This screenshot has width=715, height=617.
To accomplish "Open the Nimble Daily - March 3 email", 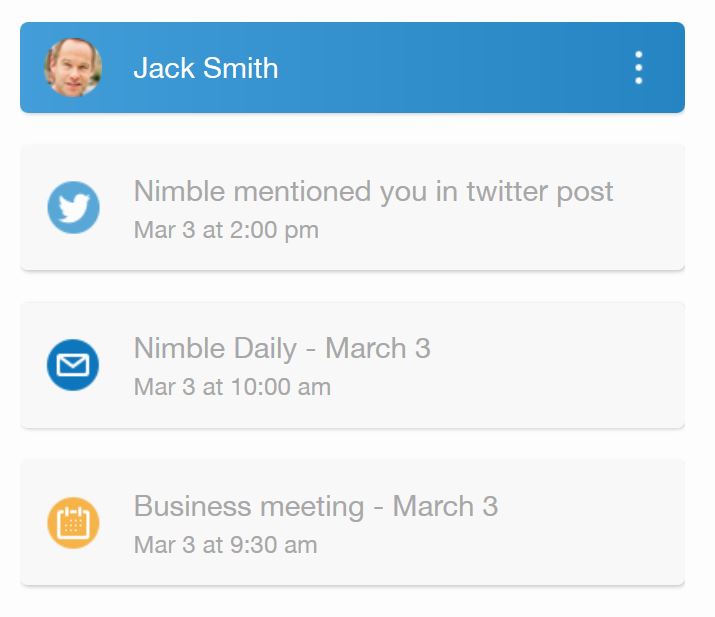I will [282, 349].
